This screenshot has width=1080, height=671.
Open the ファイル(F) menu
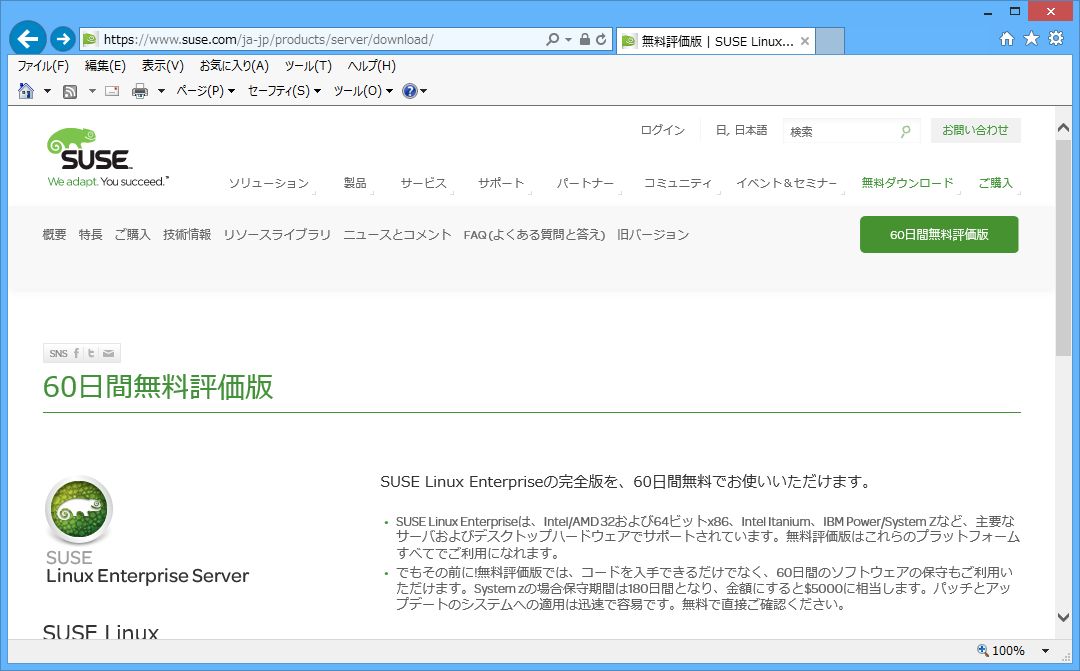click(43, 66)
